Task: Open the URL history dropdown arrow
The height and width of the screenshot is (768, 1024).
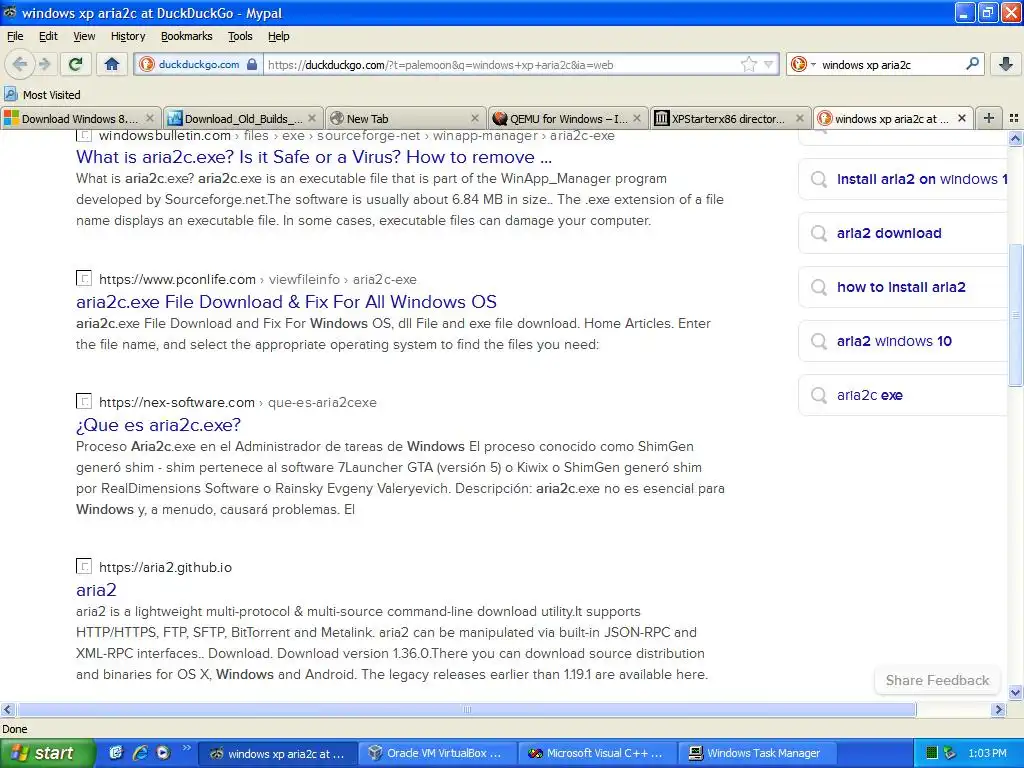Action: click(x=769, y=64)
